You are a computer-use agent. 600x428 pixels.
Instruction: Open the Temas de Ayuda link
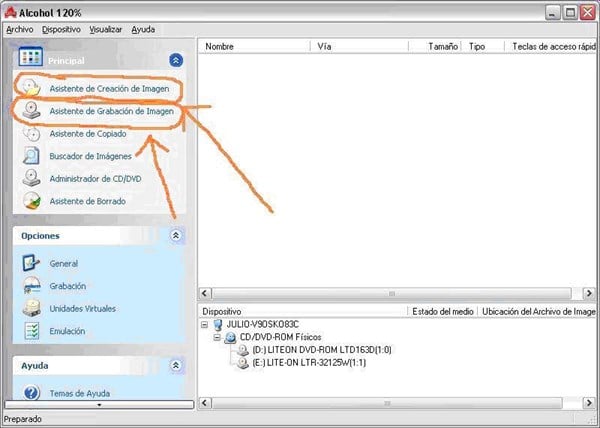[x=80, y=393]
